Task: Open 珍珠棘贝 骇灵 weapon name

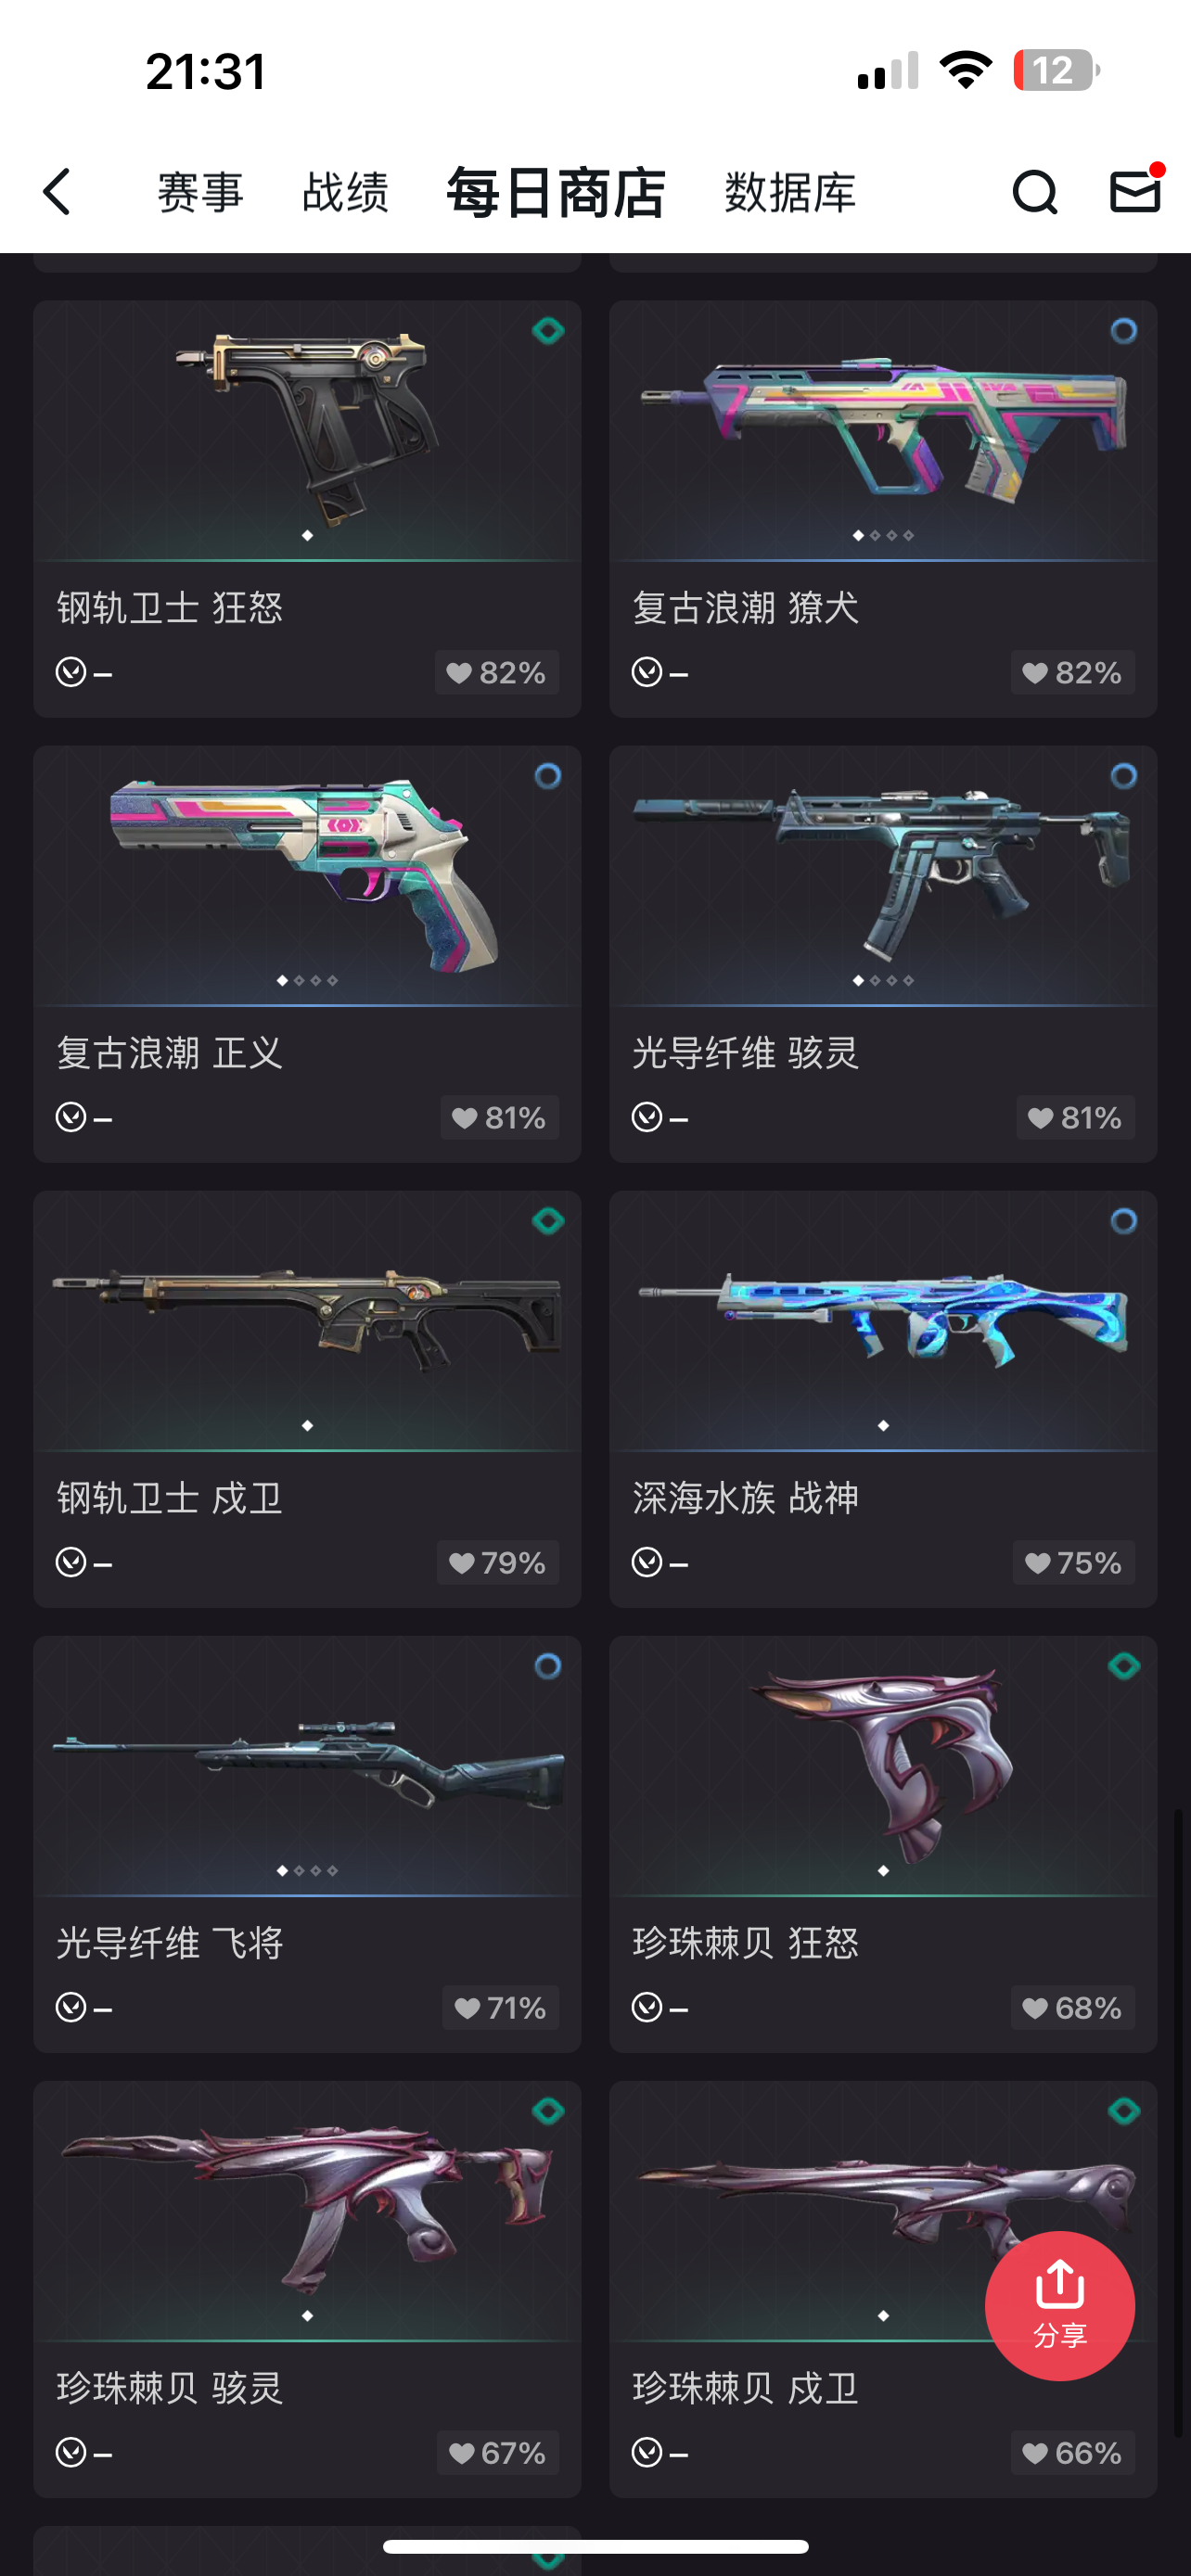Action: point(170,2387)
